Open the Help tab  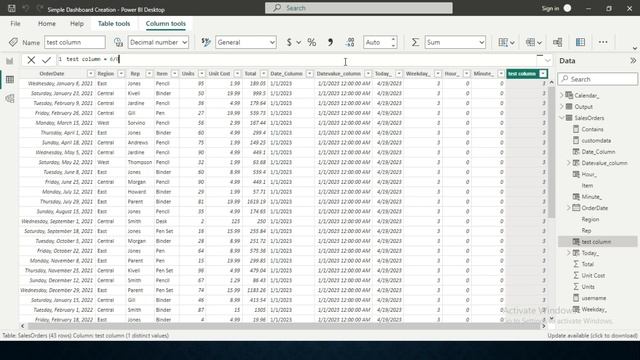(x=77, y=24)
